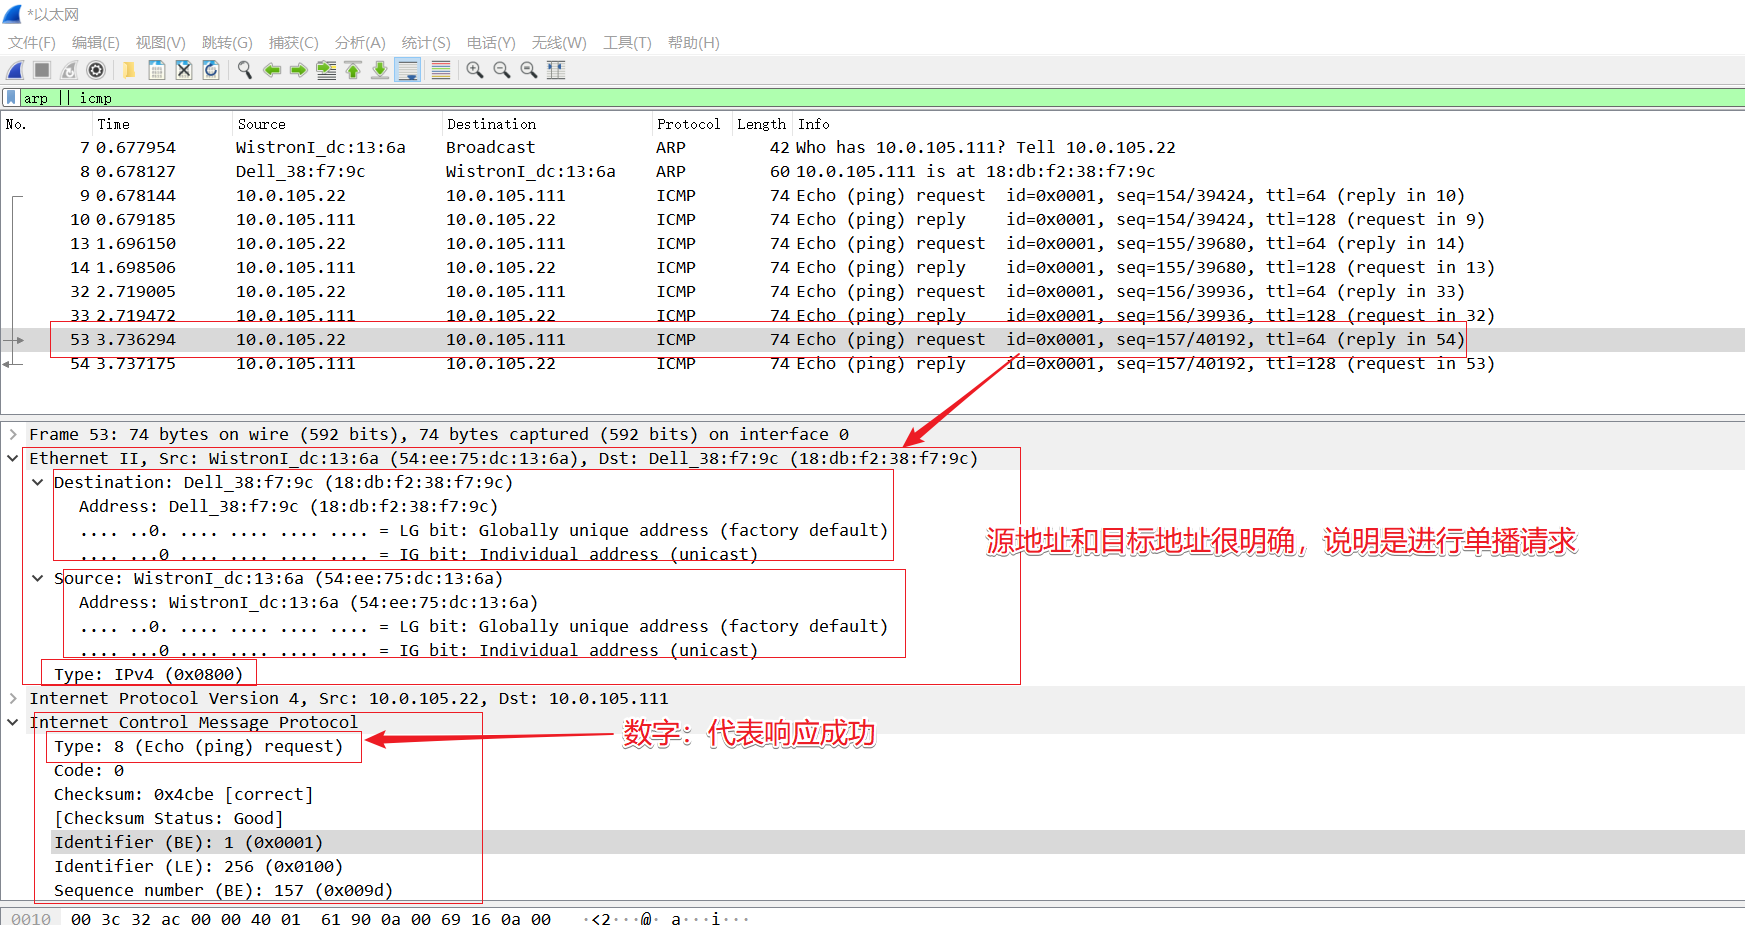
Task: Open the 编辑(E) menu
Action: (x=96, y=43)
